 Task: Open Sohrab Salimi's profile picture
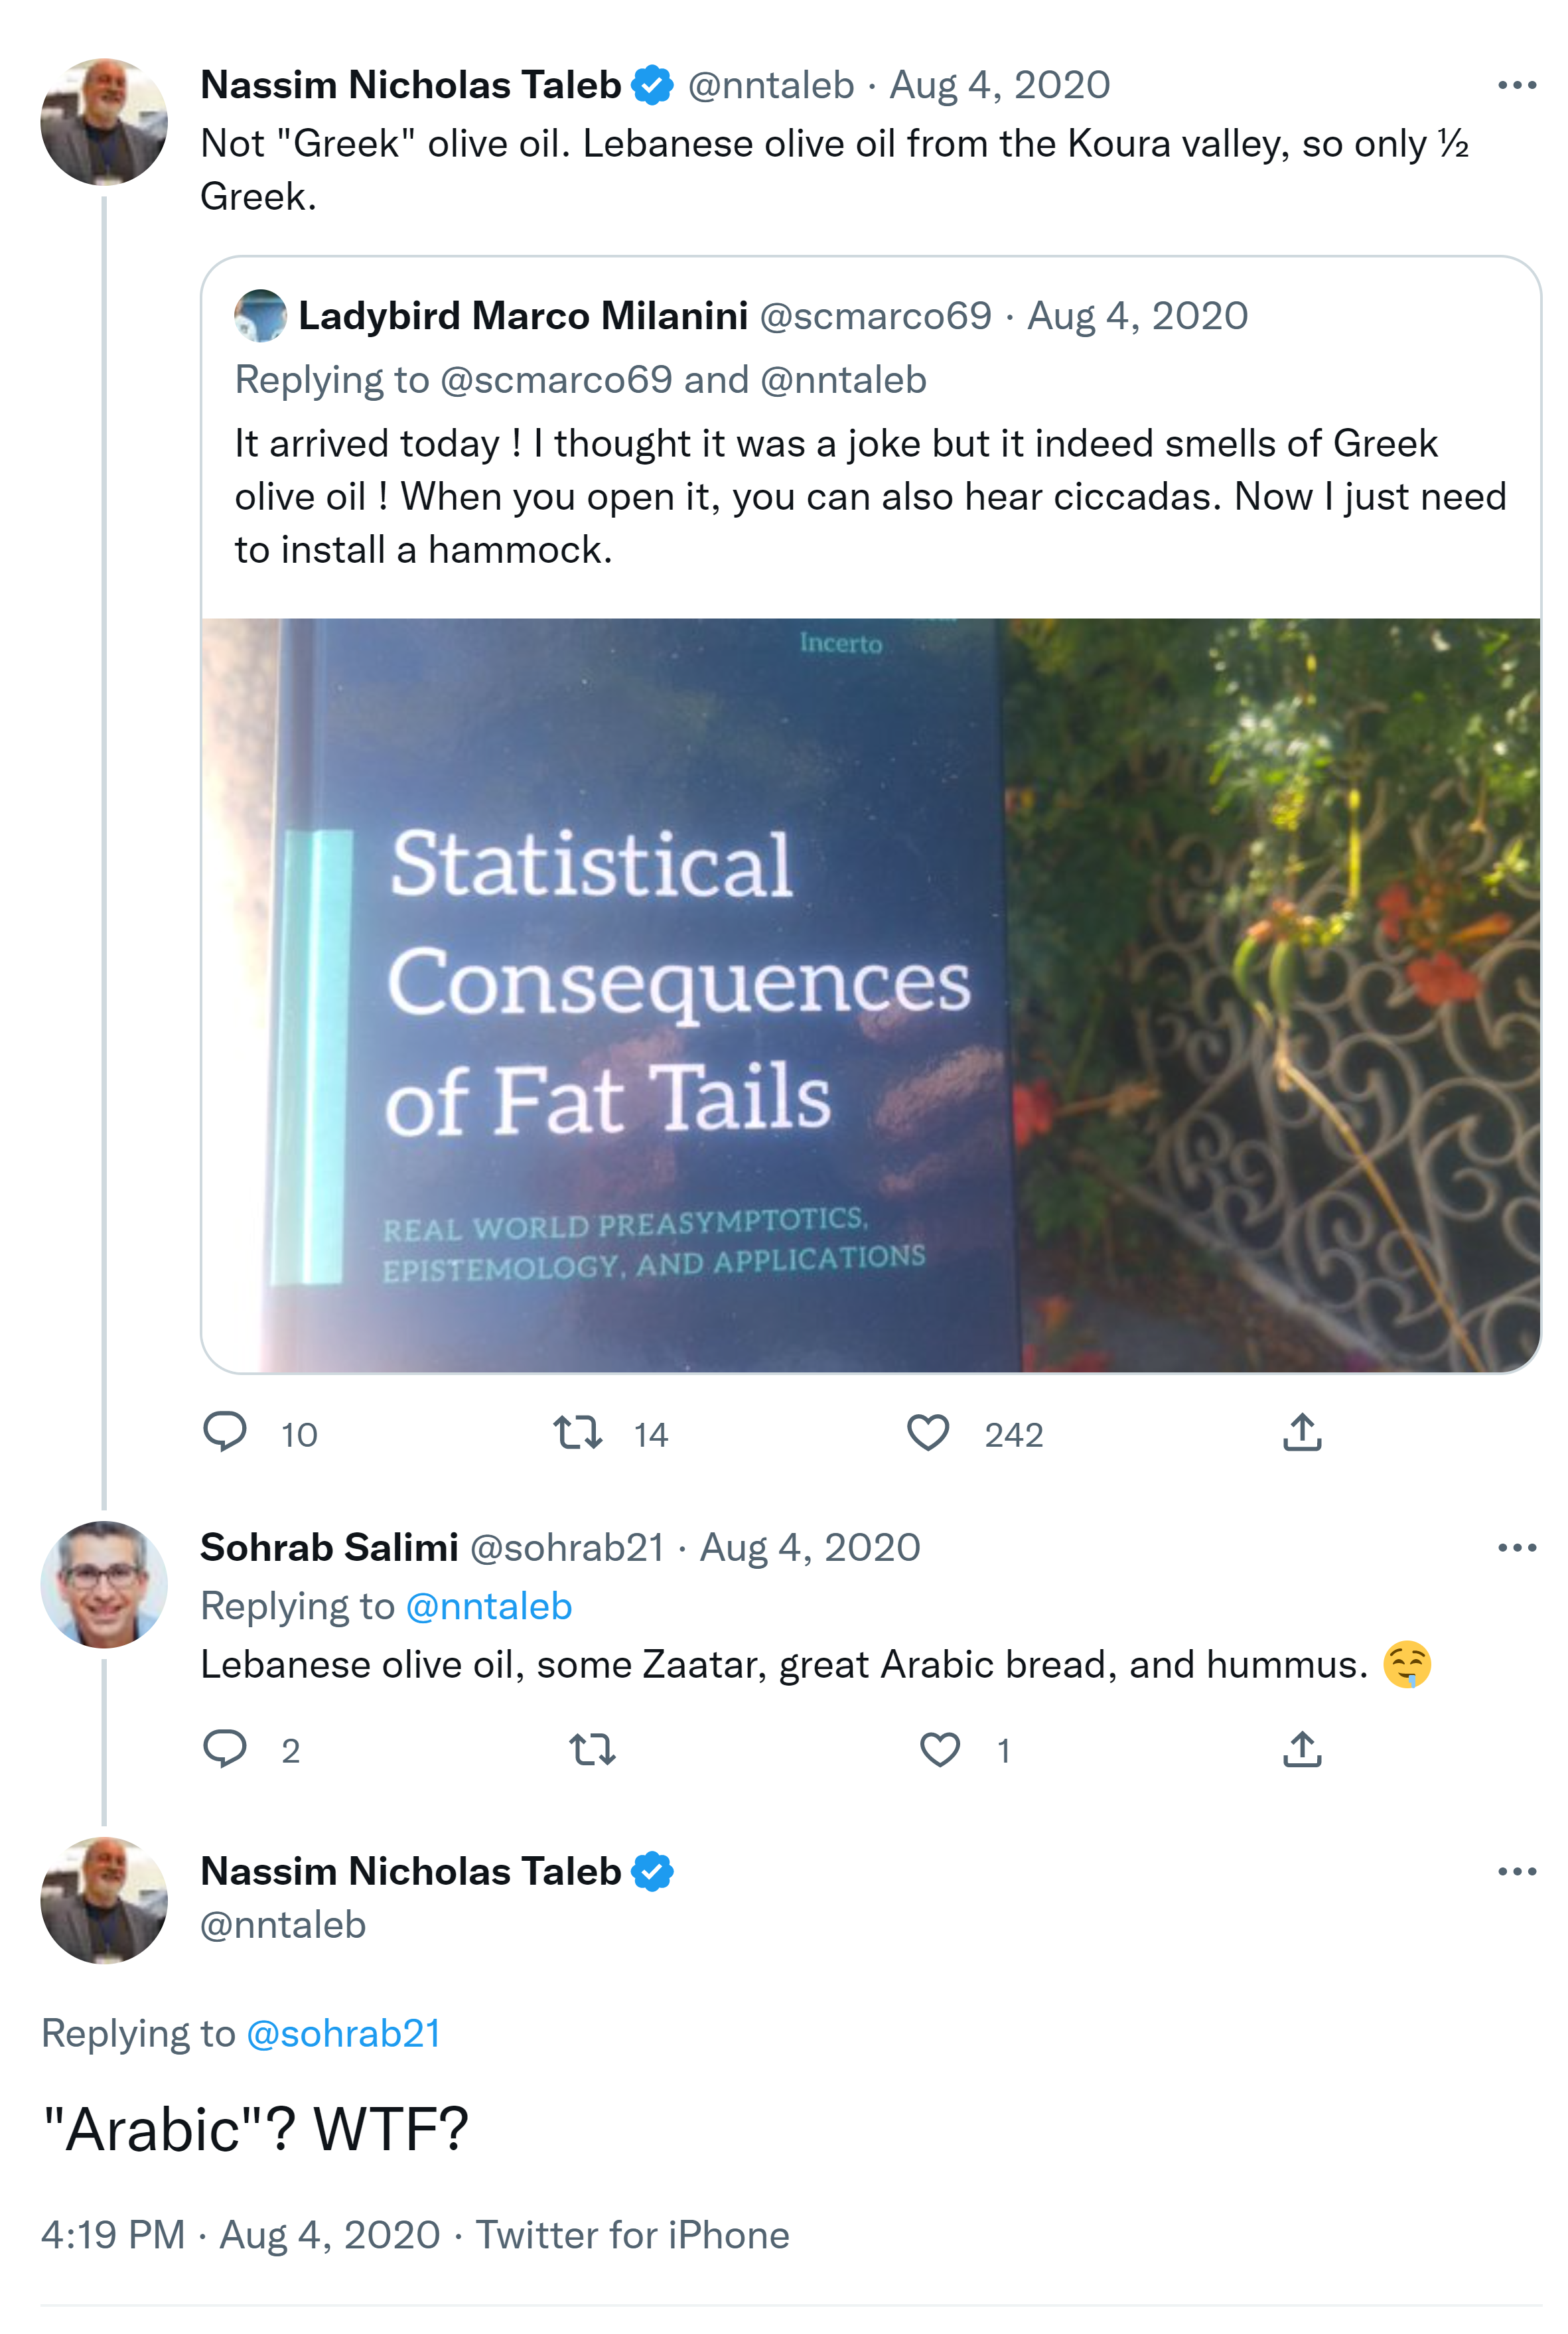[x=104, y=1585]
